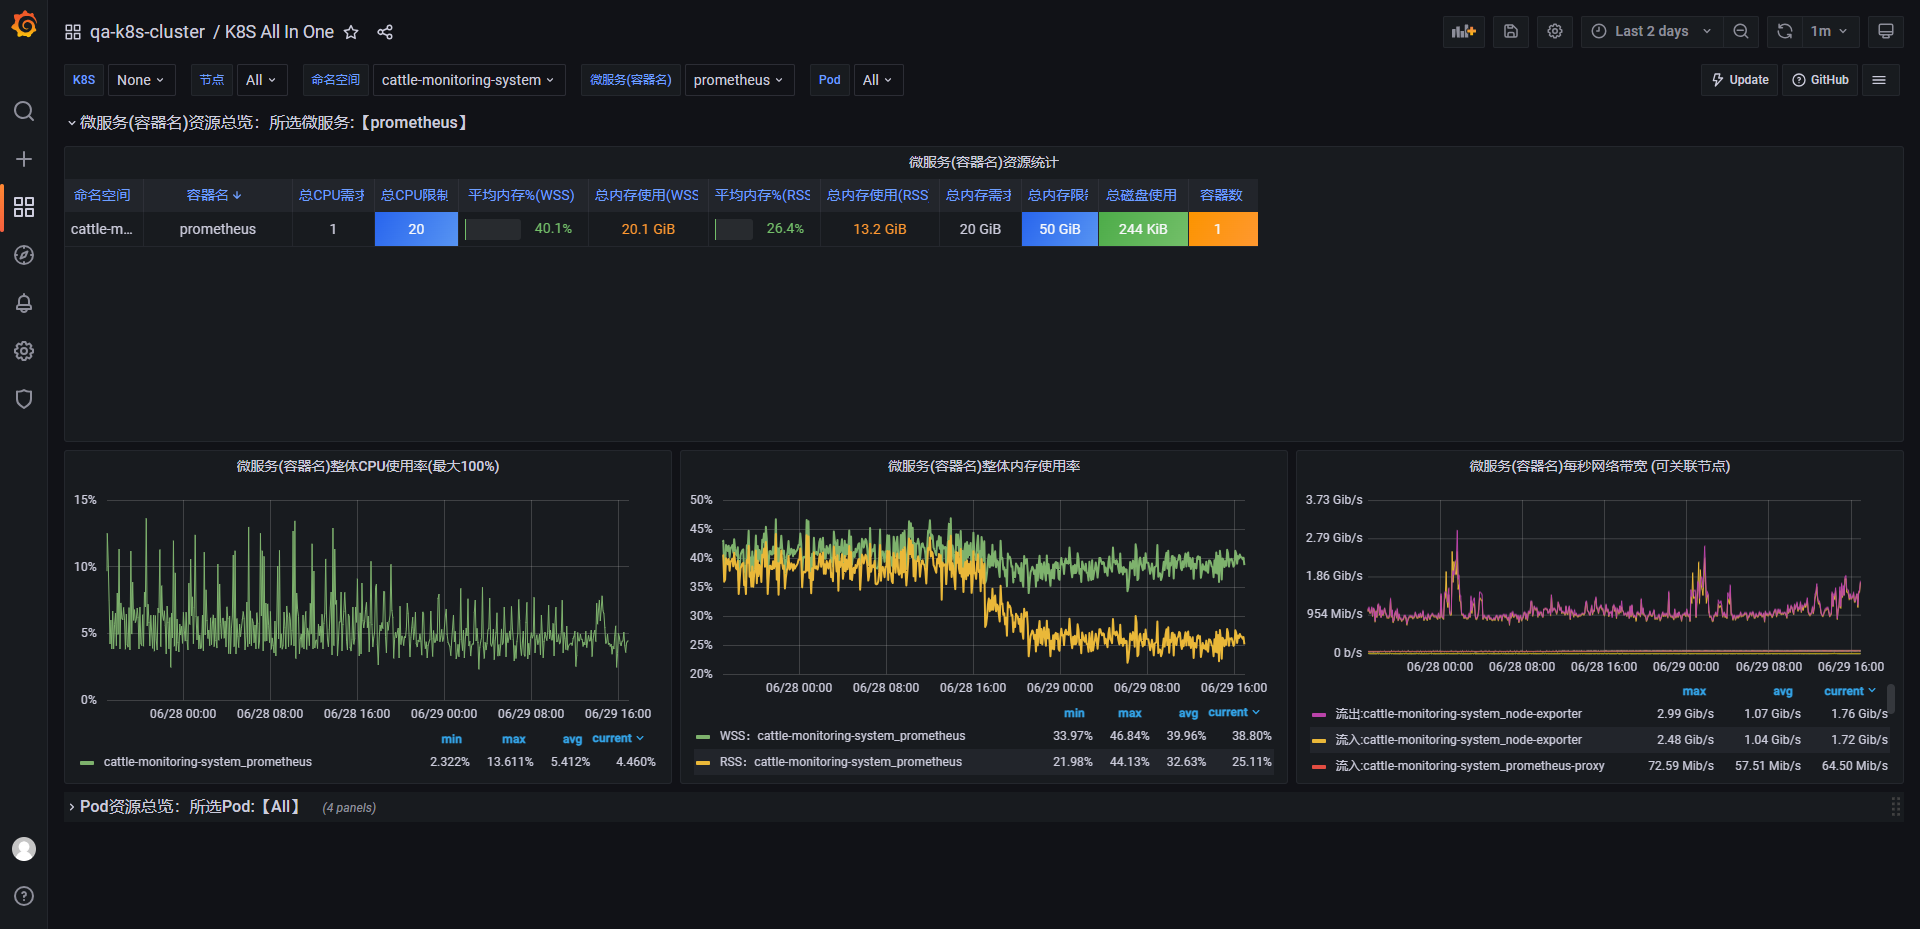1920x929 pixels.
Task: Toggle CPU legend series cattle-monitoring-system_prometheus
Action: tap(207, 762)
